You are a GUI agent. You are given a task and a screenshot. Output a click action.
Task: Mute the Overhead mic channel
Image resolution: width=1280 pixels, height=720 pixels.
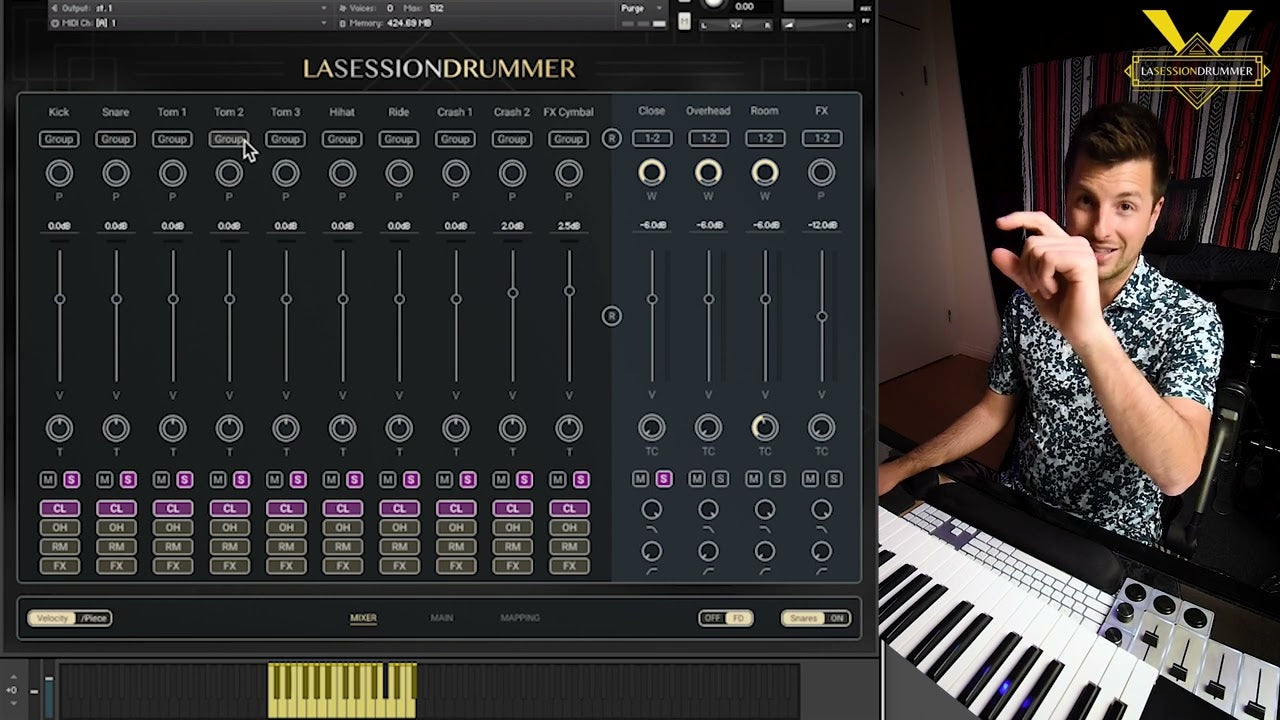(x=697, y=480)
